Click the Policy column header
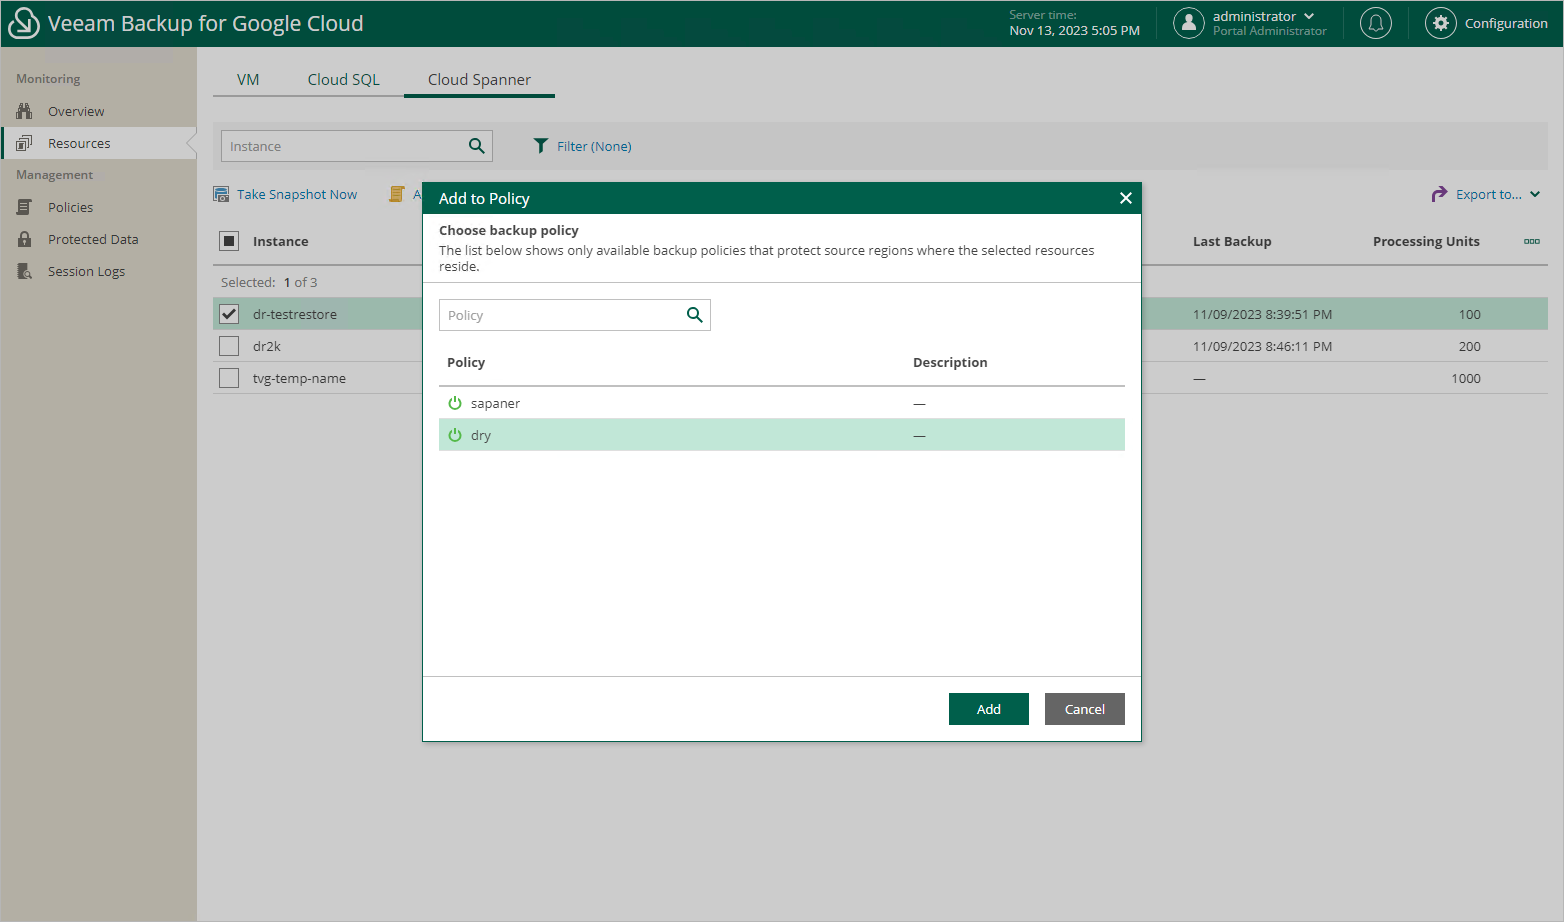This screenshot has height=922, width=1564. click(466, 362)
